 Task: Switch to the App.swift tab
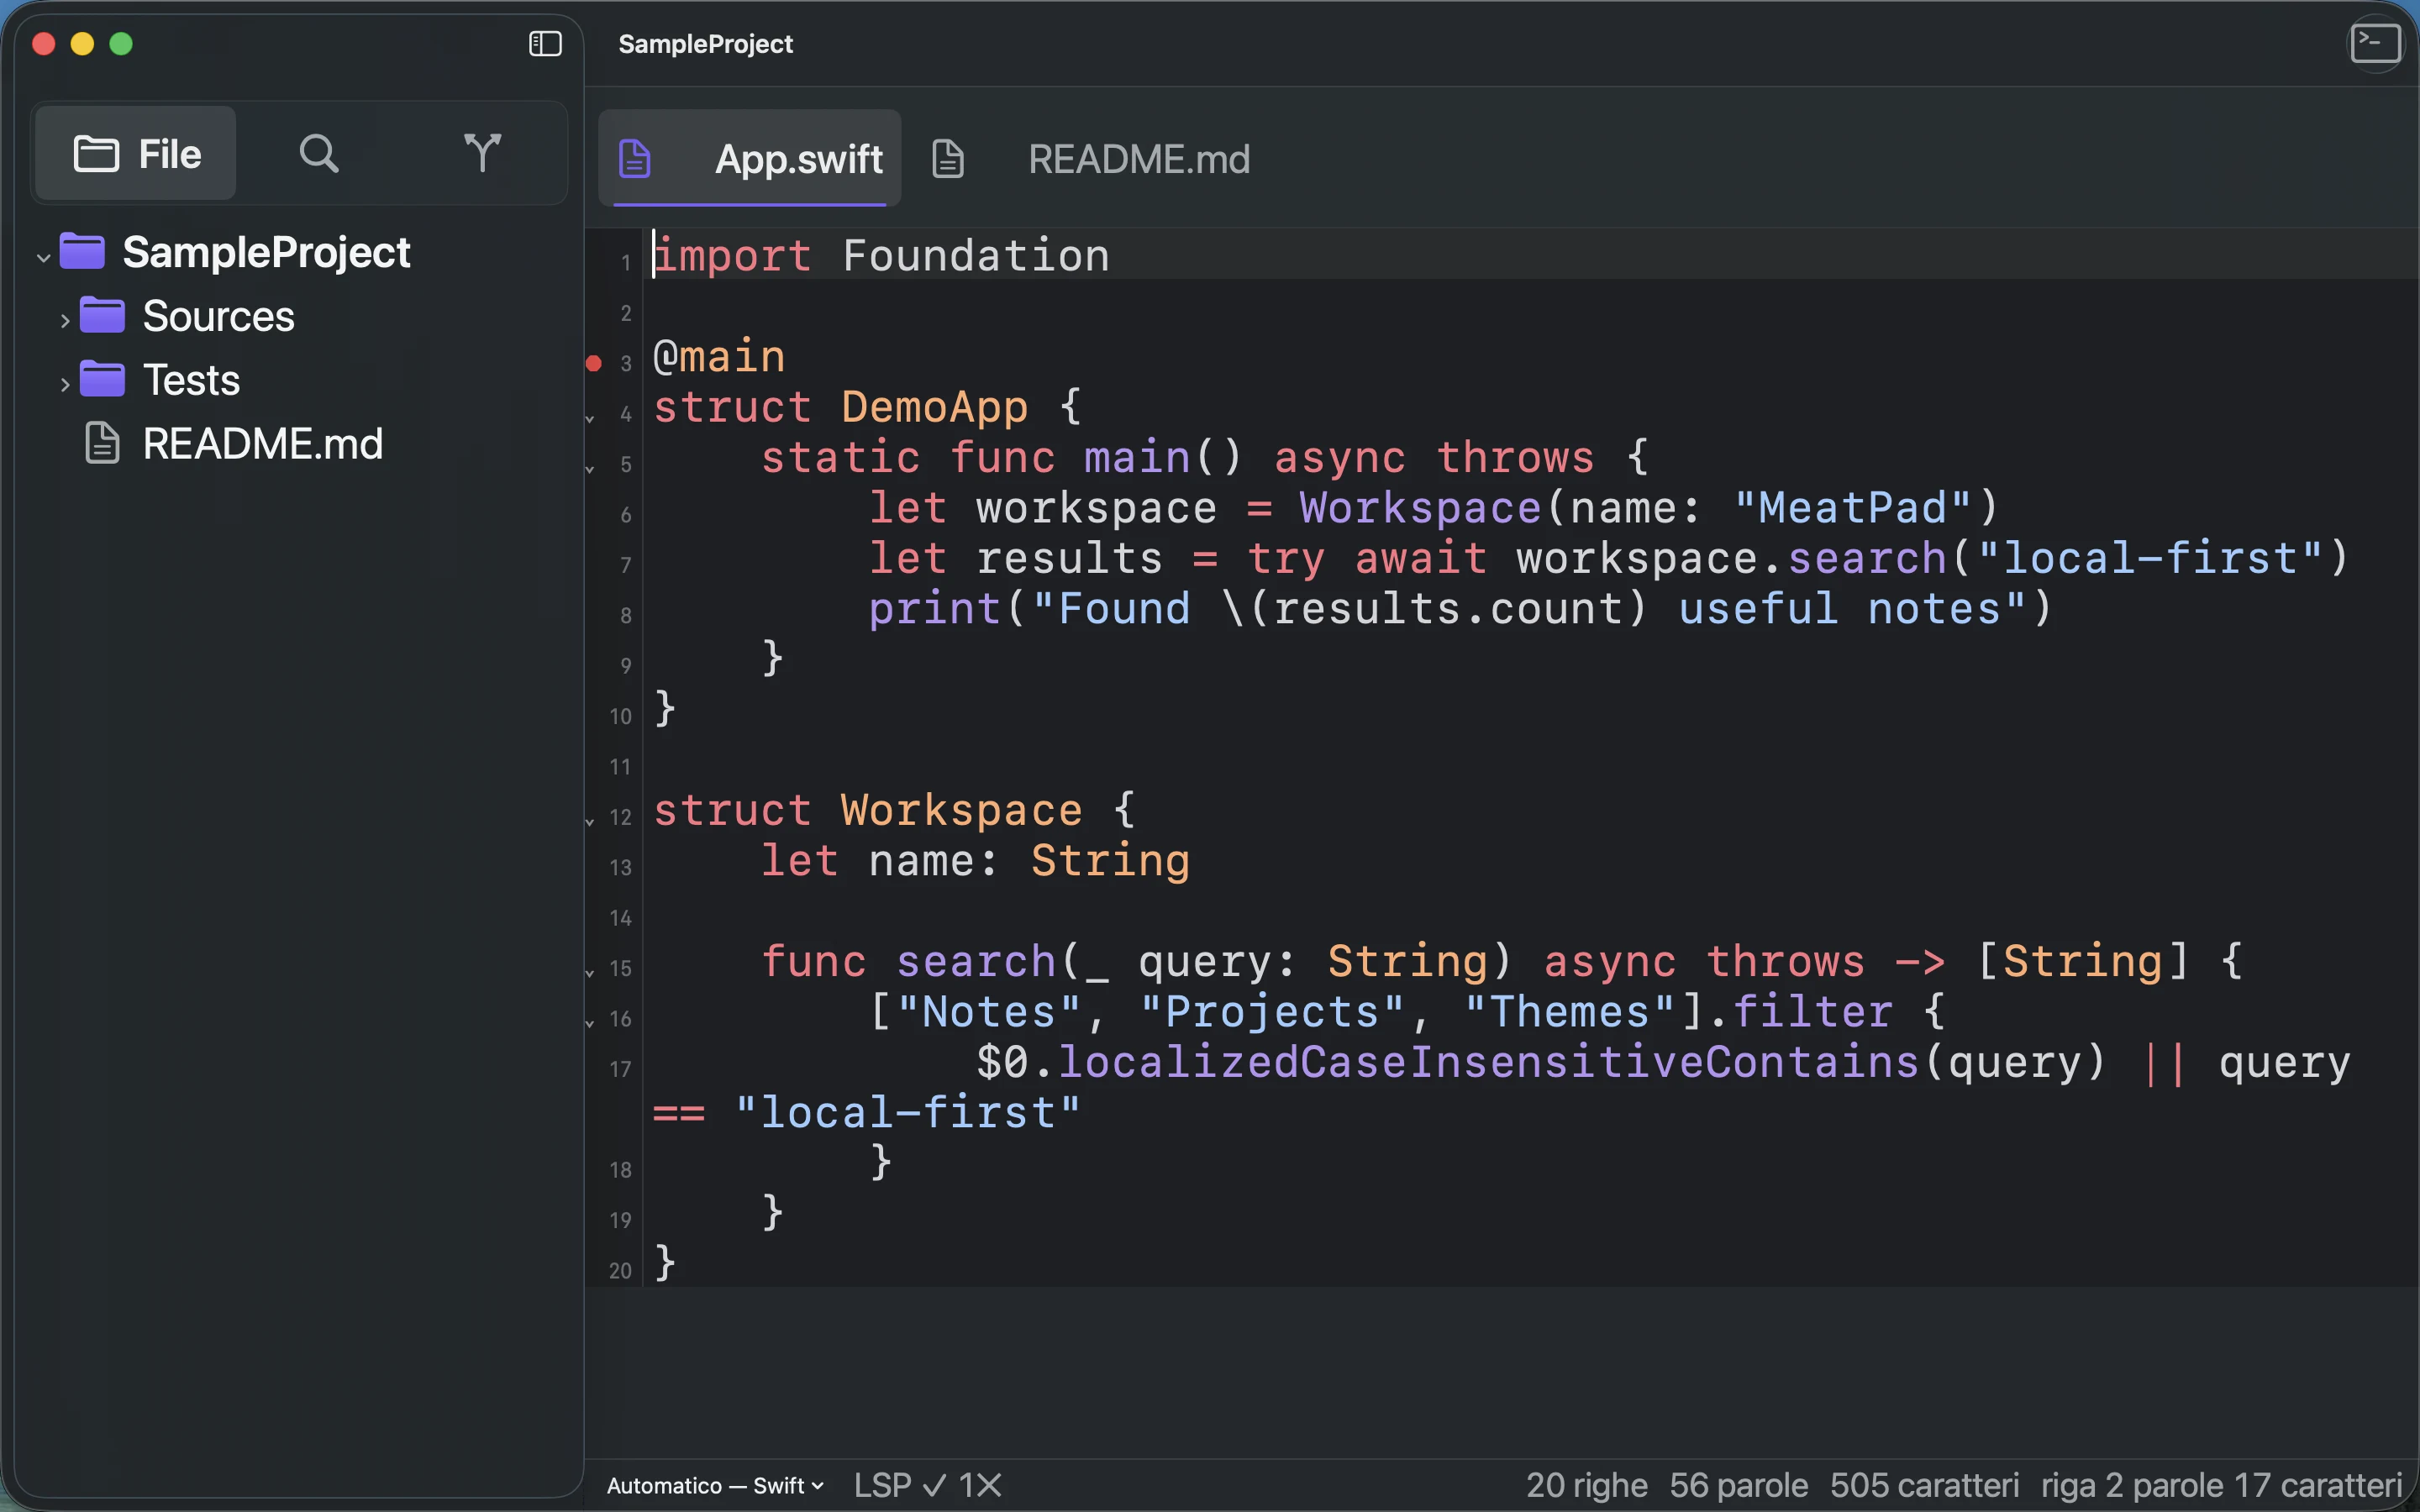750,159
